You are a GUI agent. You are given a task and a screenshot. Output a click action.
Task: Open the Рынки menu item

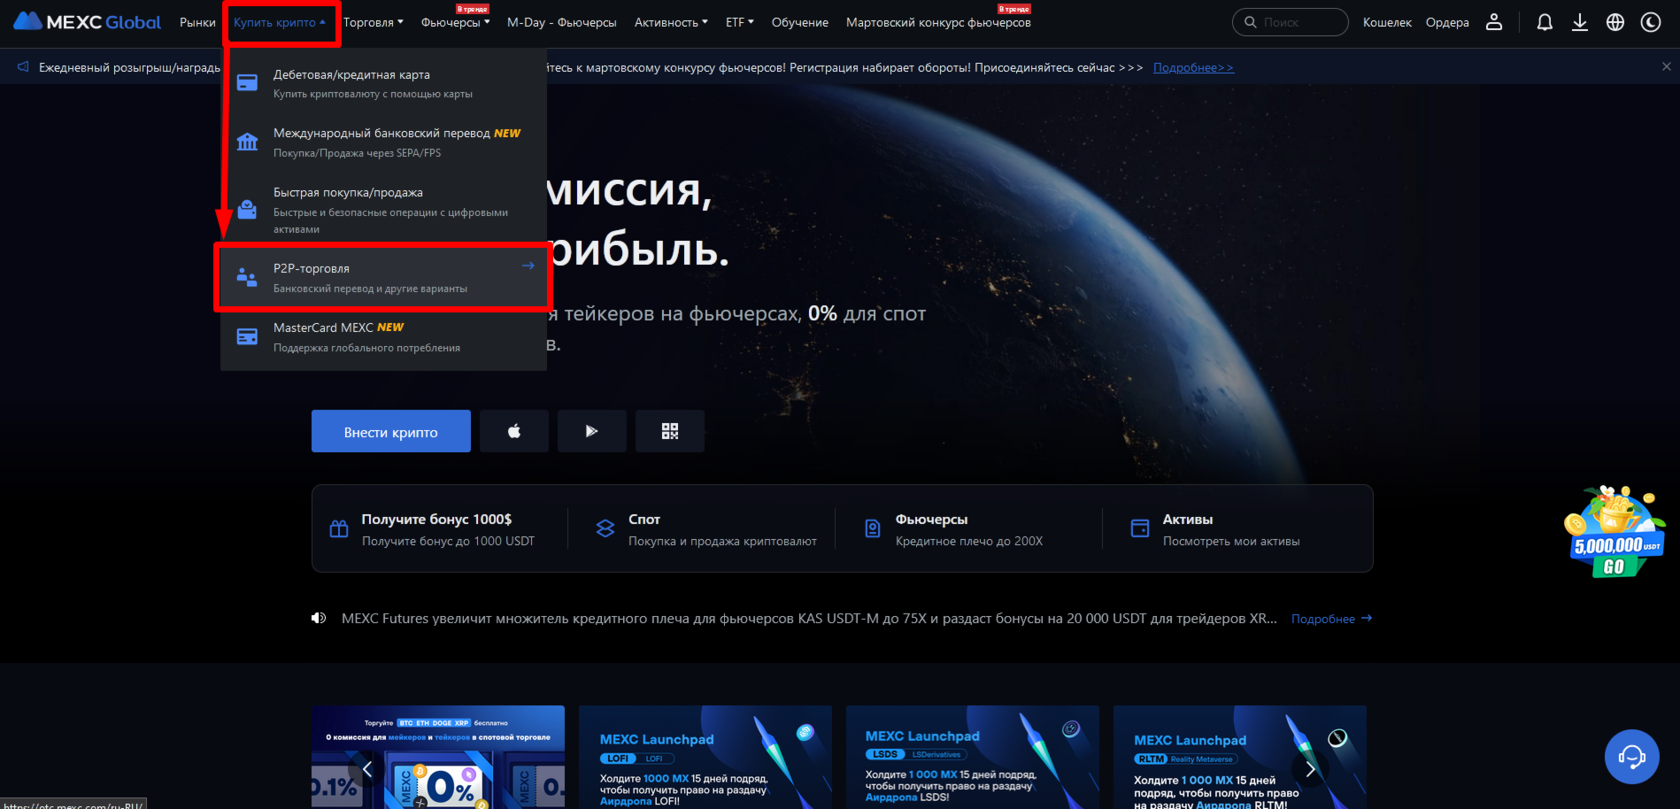pos(197,22)
